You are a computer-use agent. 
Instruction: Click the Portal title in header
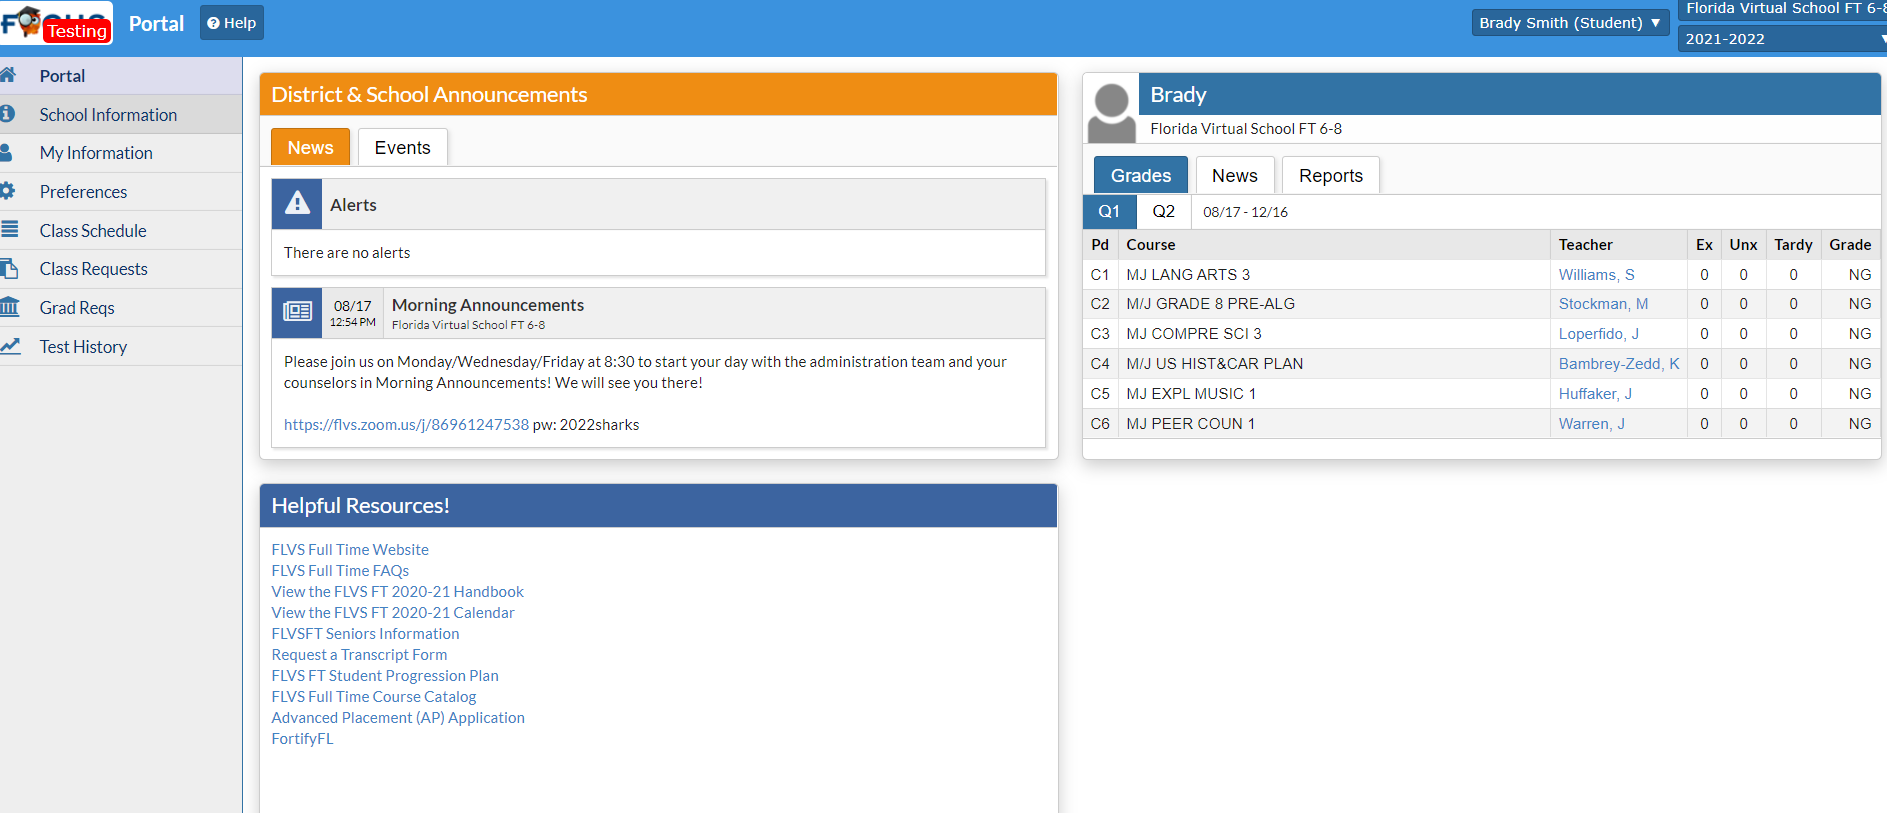click(x=156, y=23)
